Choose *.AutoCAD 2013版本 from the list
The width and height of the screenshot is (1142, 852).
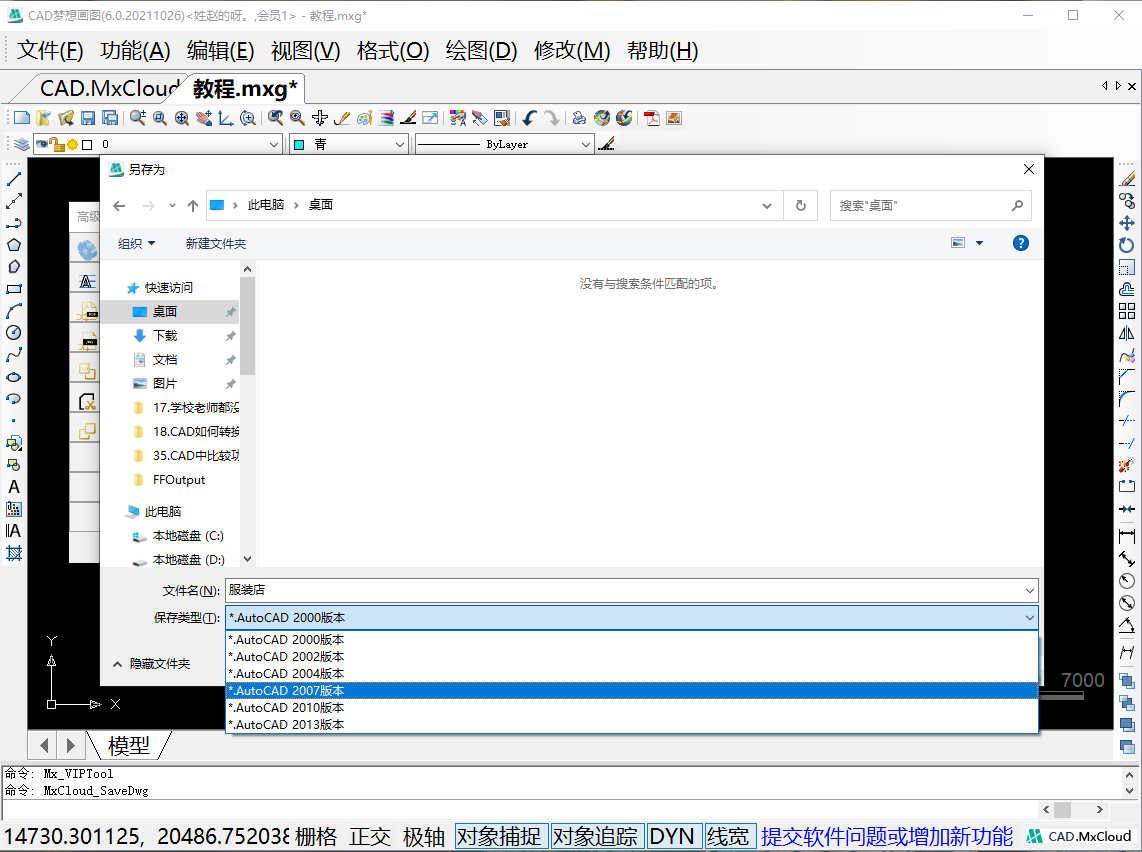(632, 725)
